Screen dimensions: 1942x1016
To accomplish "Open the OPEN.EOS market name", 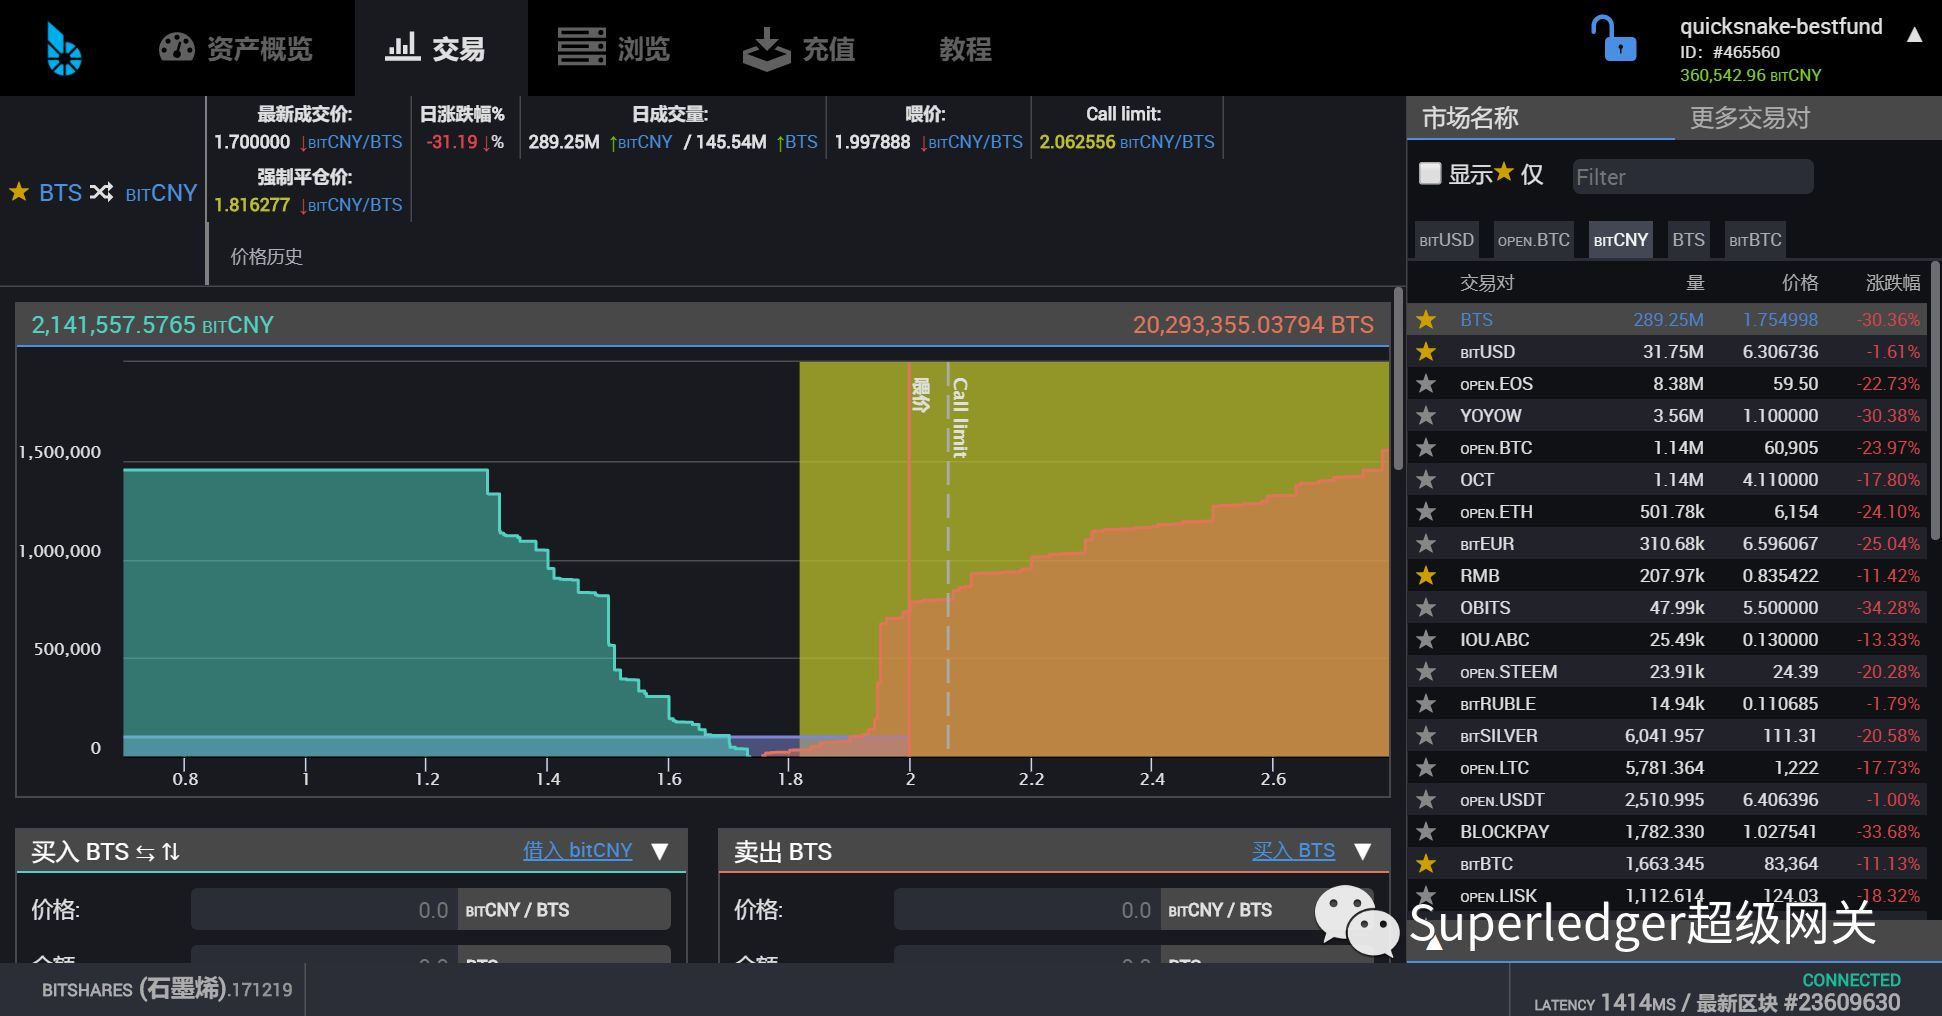I will tap(1496, 384).
